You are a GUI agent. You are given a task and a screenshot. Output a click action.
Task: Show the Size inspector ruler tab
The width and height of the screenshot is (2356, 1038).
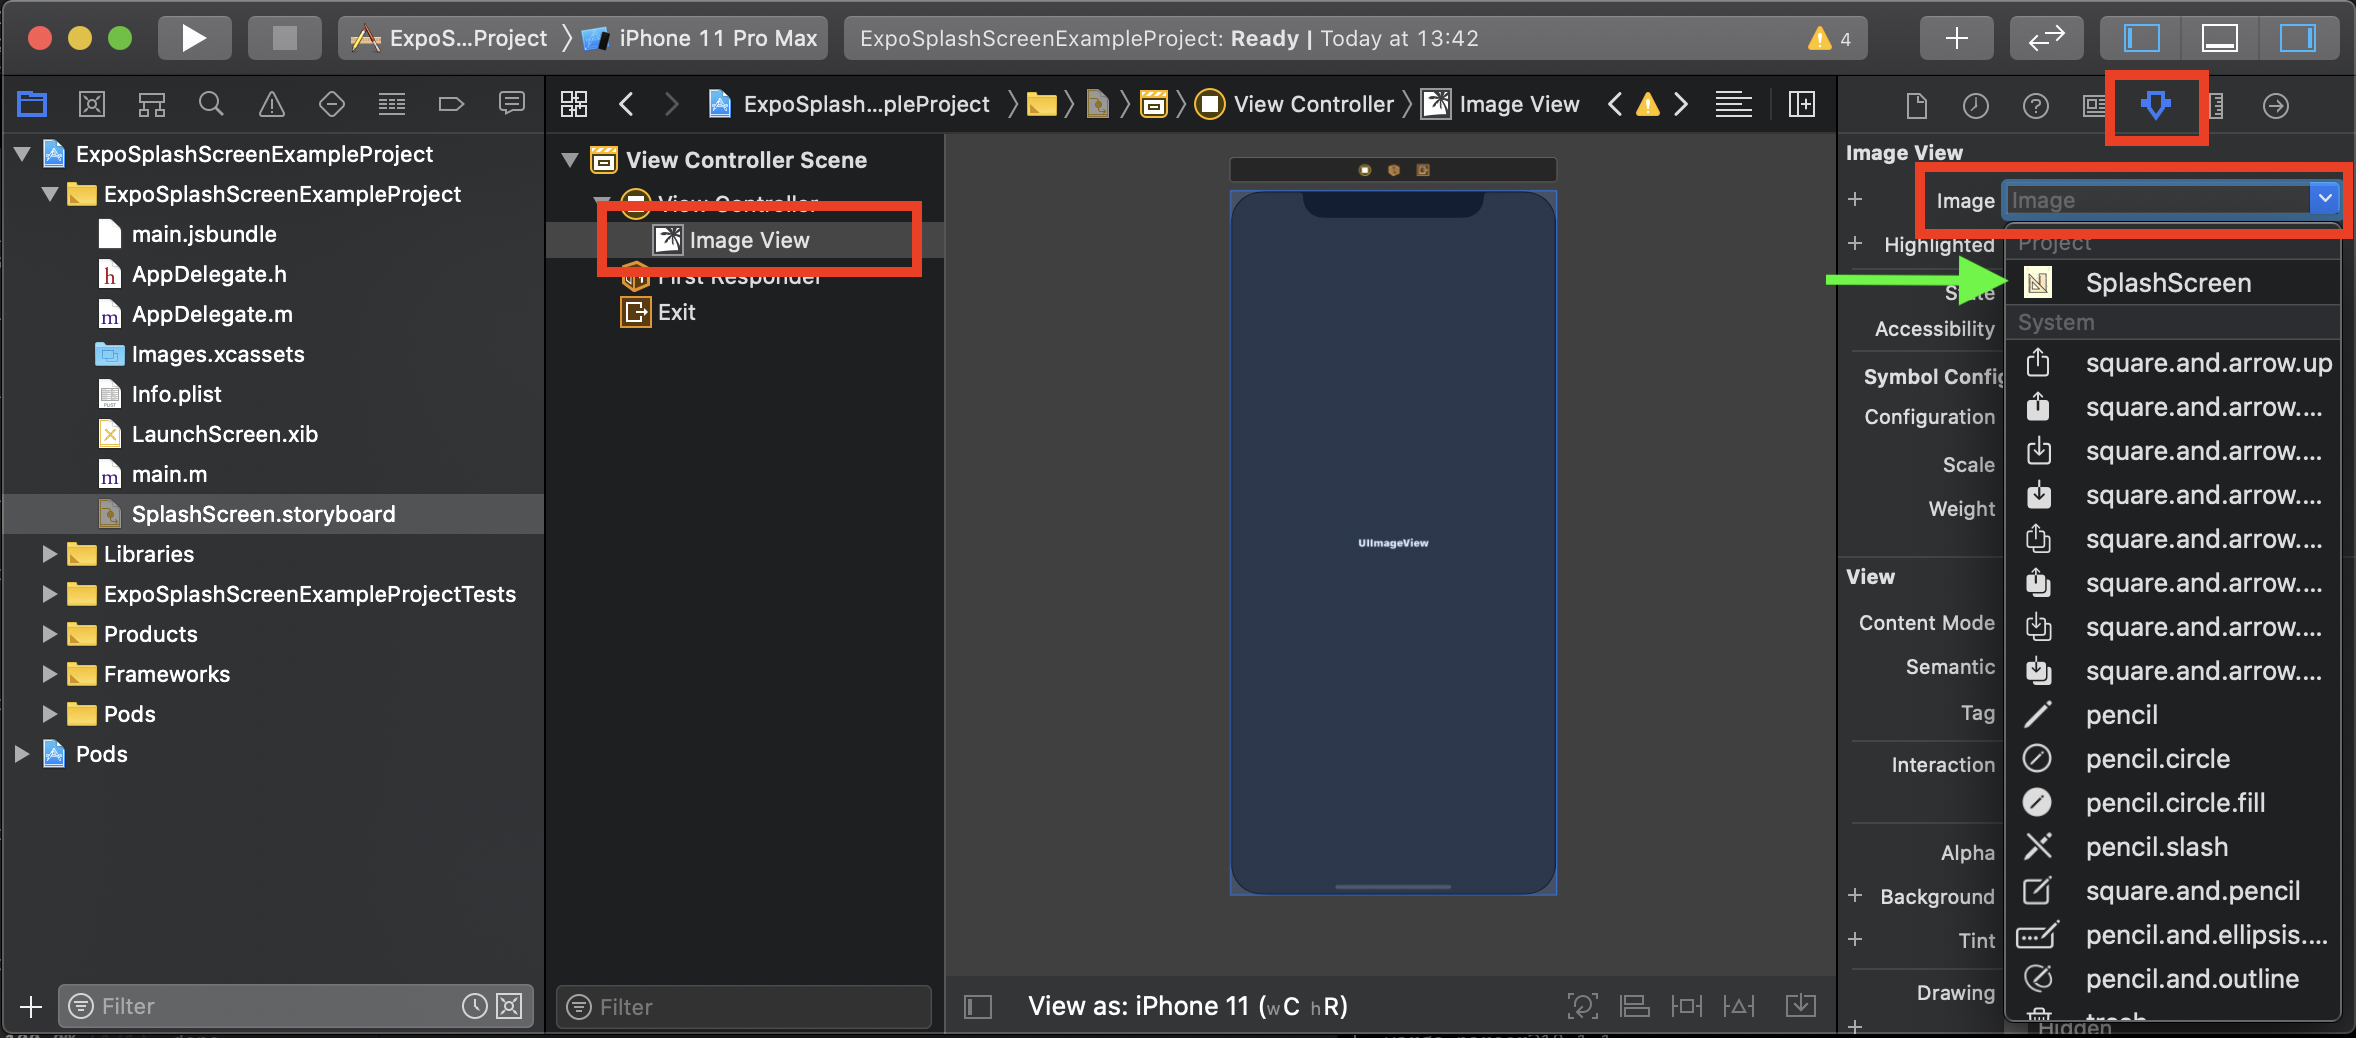pyautogui.click(x=2216, y=105)
